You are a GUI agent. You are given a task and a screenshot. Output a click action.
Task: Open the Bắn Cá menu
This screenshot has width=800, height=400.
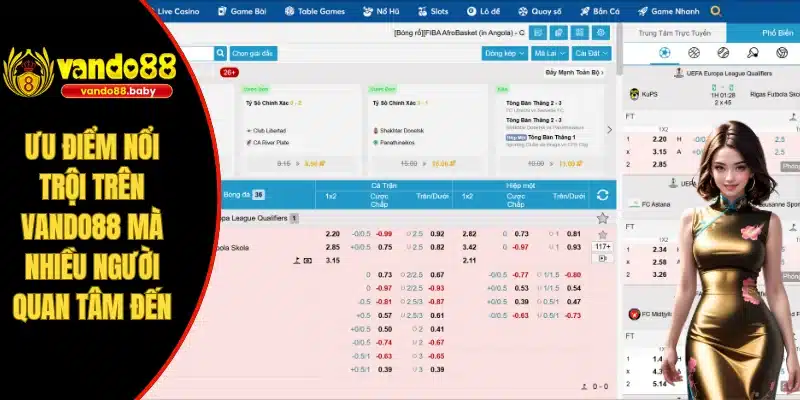click(599, 11)
